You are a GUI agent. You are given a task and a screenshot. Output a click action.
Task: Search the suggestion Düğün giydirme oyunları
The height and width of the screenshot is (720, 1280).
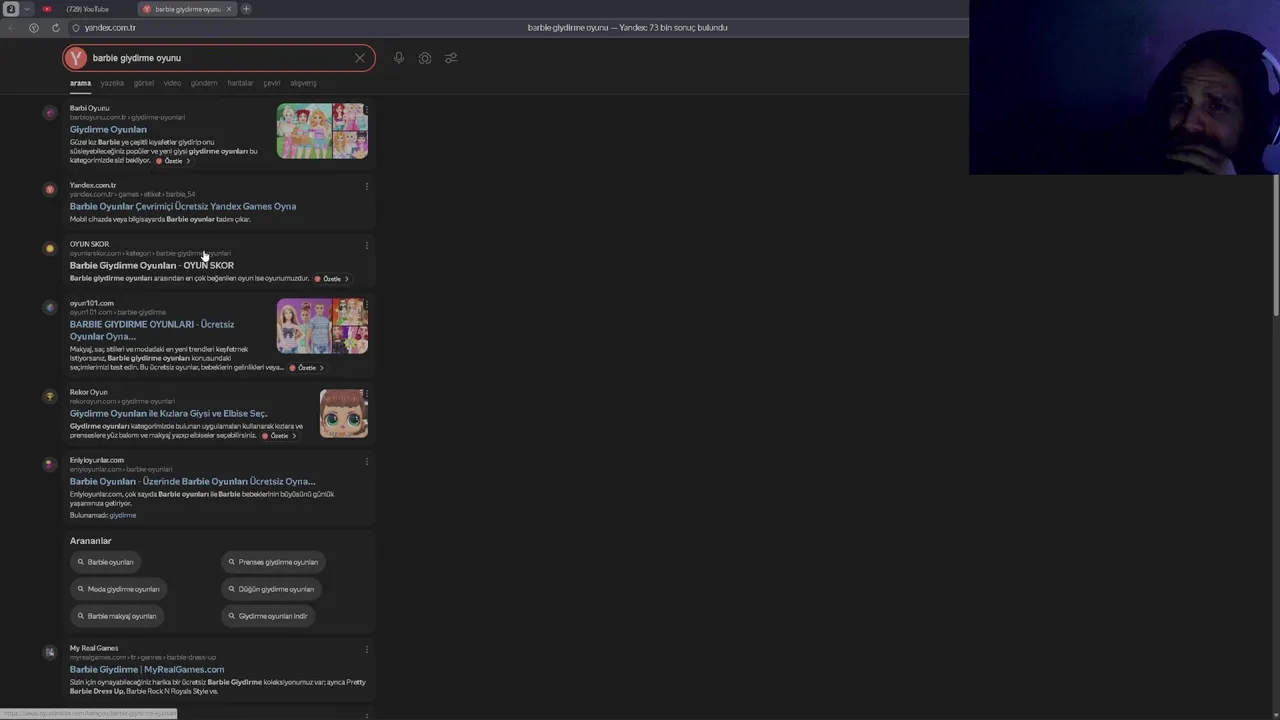pos(271,589)
